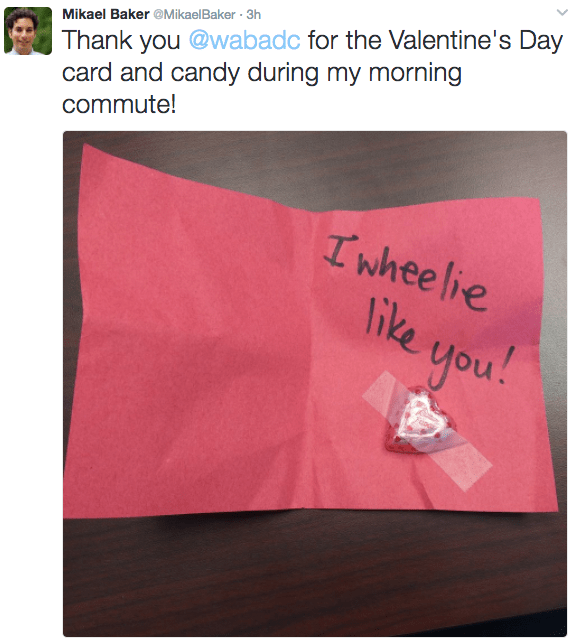The height and width of the screenshot is (642, 572).
Task: Click "Thank you" at tweet start
Action: pyautogui.click(x=121, y=41)
